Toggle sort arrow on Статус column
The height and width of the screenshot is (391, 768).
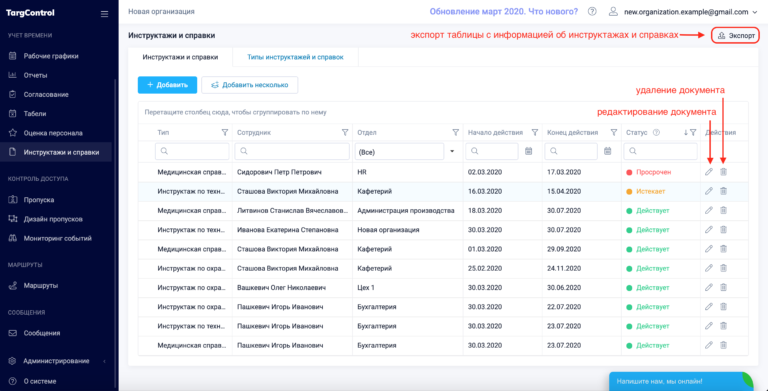pos(686,132)
